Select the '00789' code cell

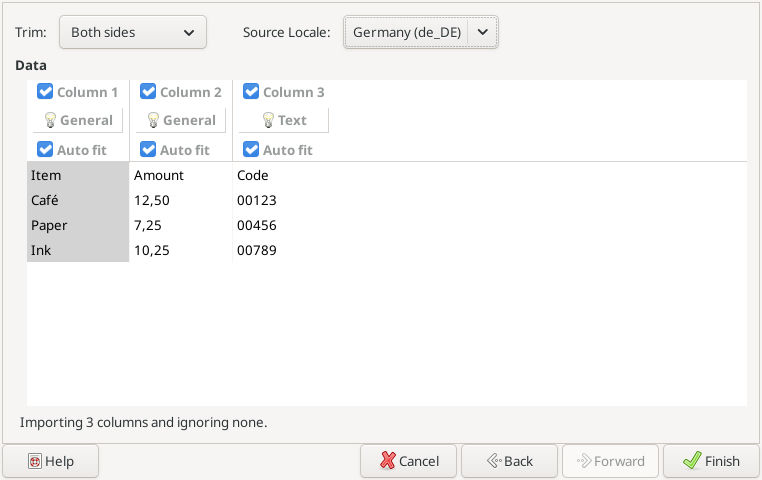[x=284, y=250]
